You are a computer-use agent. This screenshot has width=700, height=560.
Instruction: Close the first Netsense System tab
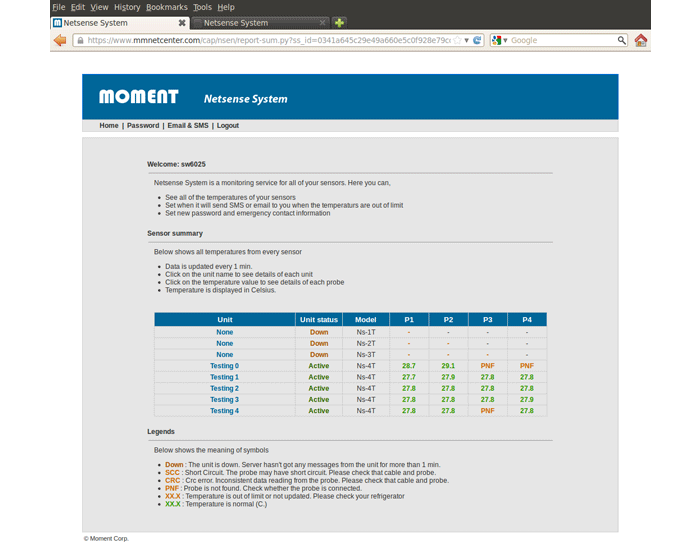pos(181,22)
